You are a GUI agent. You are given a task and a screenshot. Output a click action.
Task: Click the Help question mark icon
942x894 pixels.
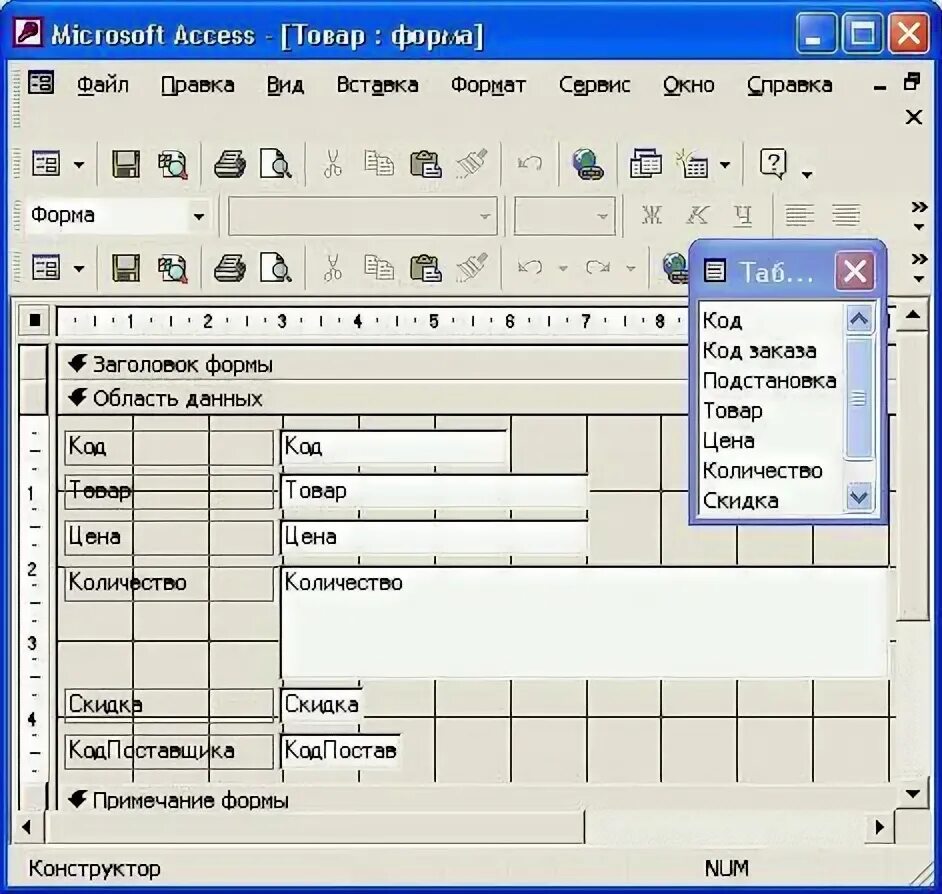(773, 163)
